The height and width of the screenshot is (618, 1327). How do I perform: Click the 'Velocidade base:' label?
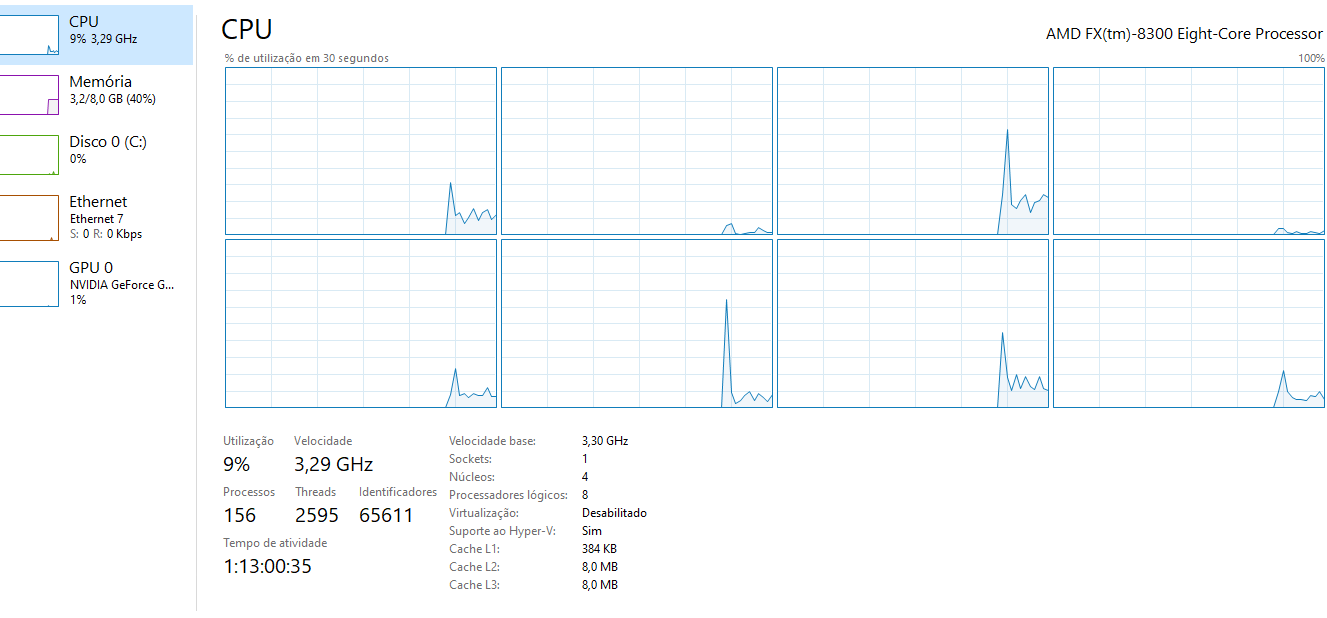(492, 441)
